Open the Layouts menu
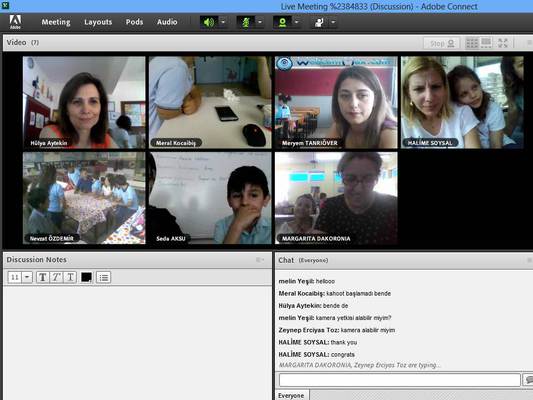This screenshot has height=400, width=533. 98,22
